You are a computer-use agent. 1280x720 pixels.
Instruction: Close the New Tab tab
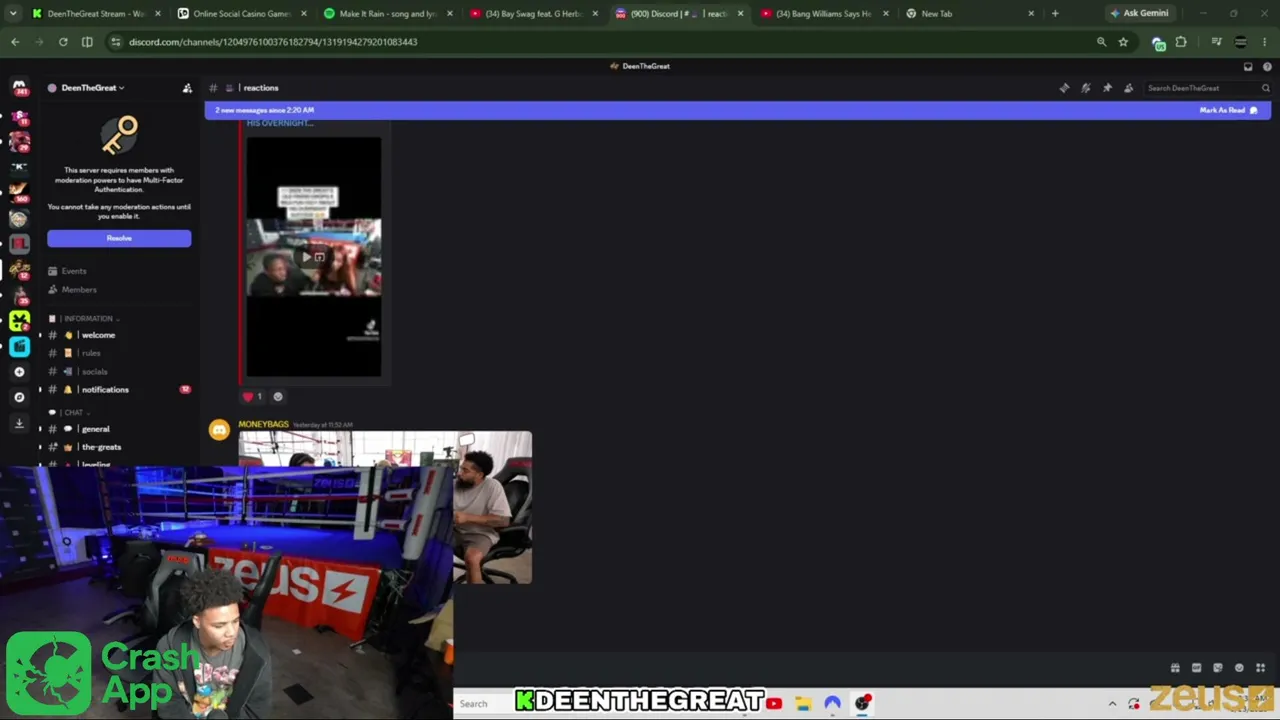click(x=1031, y=14)
